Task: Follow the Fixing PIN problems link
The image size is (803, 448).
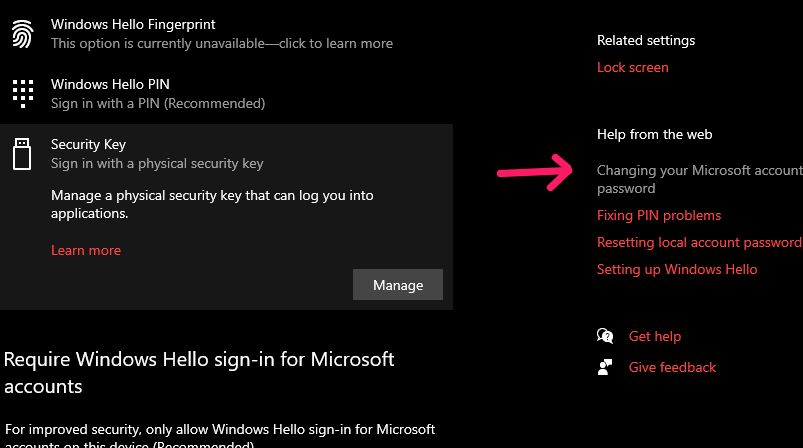Action: pyautogui.click(x=658, y=215)
